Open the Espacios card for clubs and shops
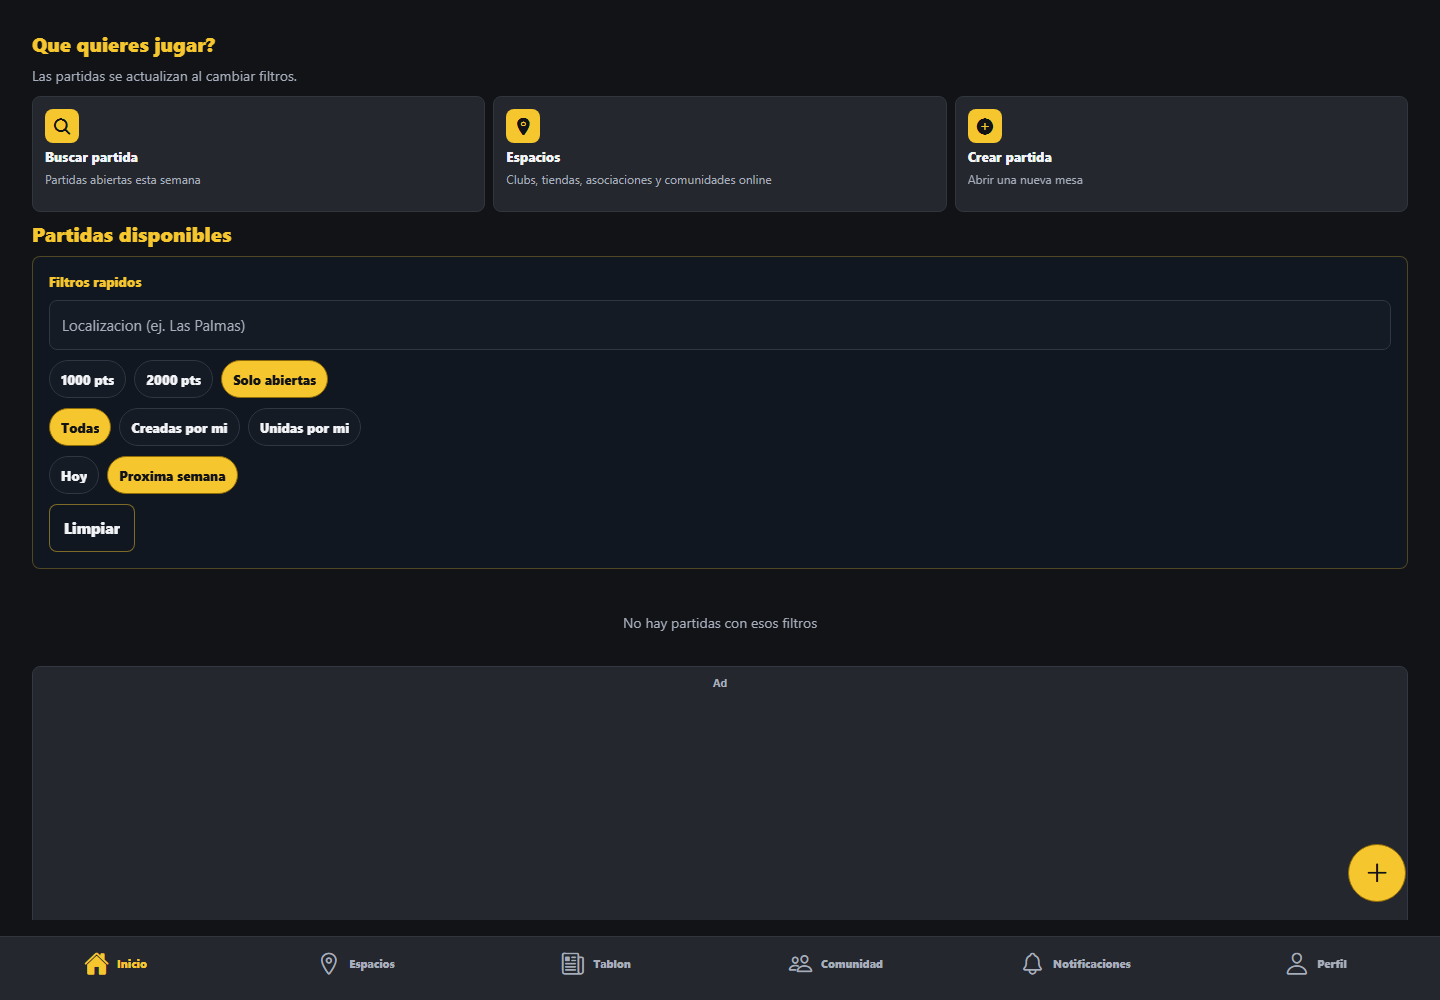The image size is (1440, 1000). pos(720,154)
